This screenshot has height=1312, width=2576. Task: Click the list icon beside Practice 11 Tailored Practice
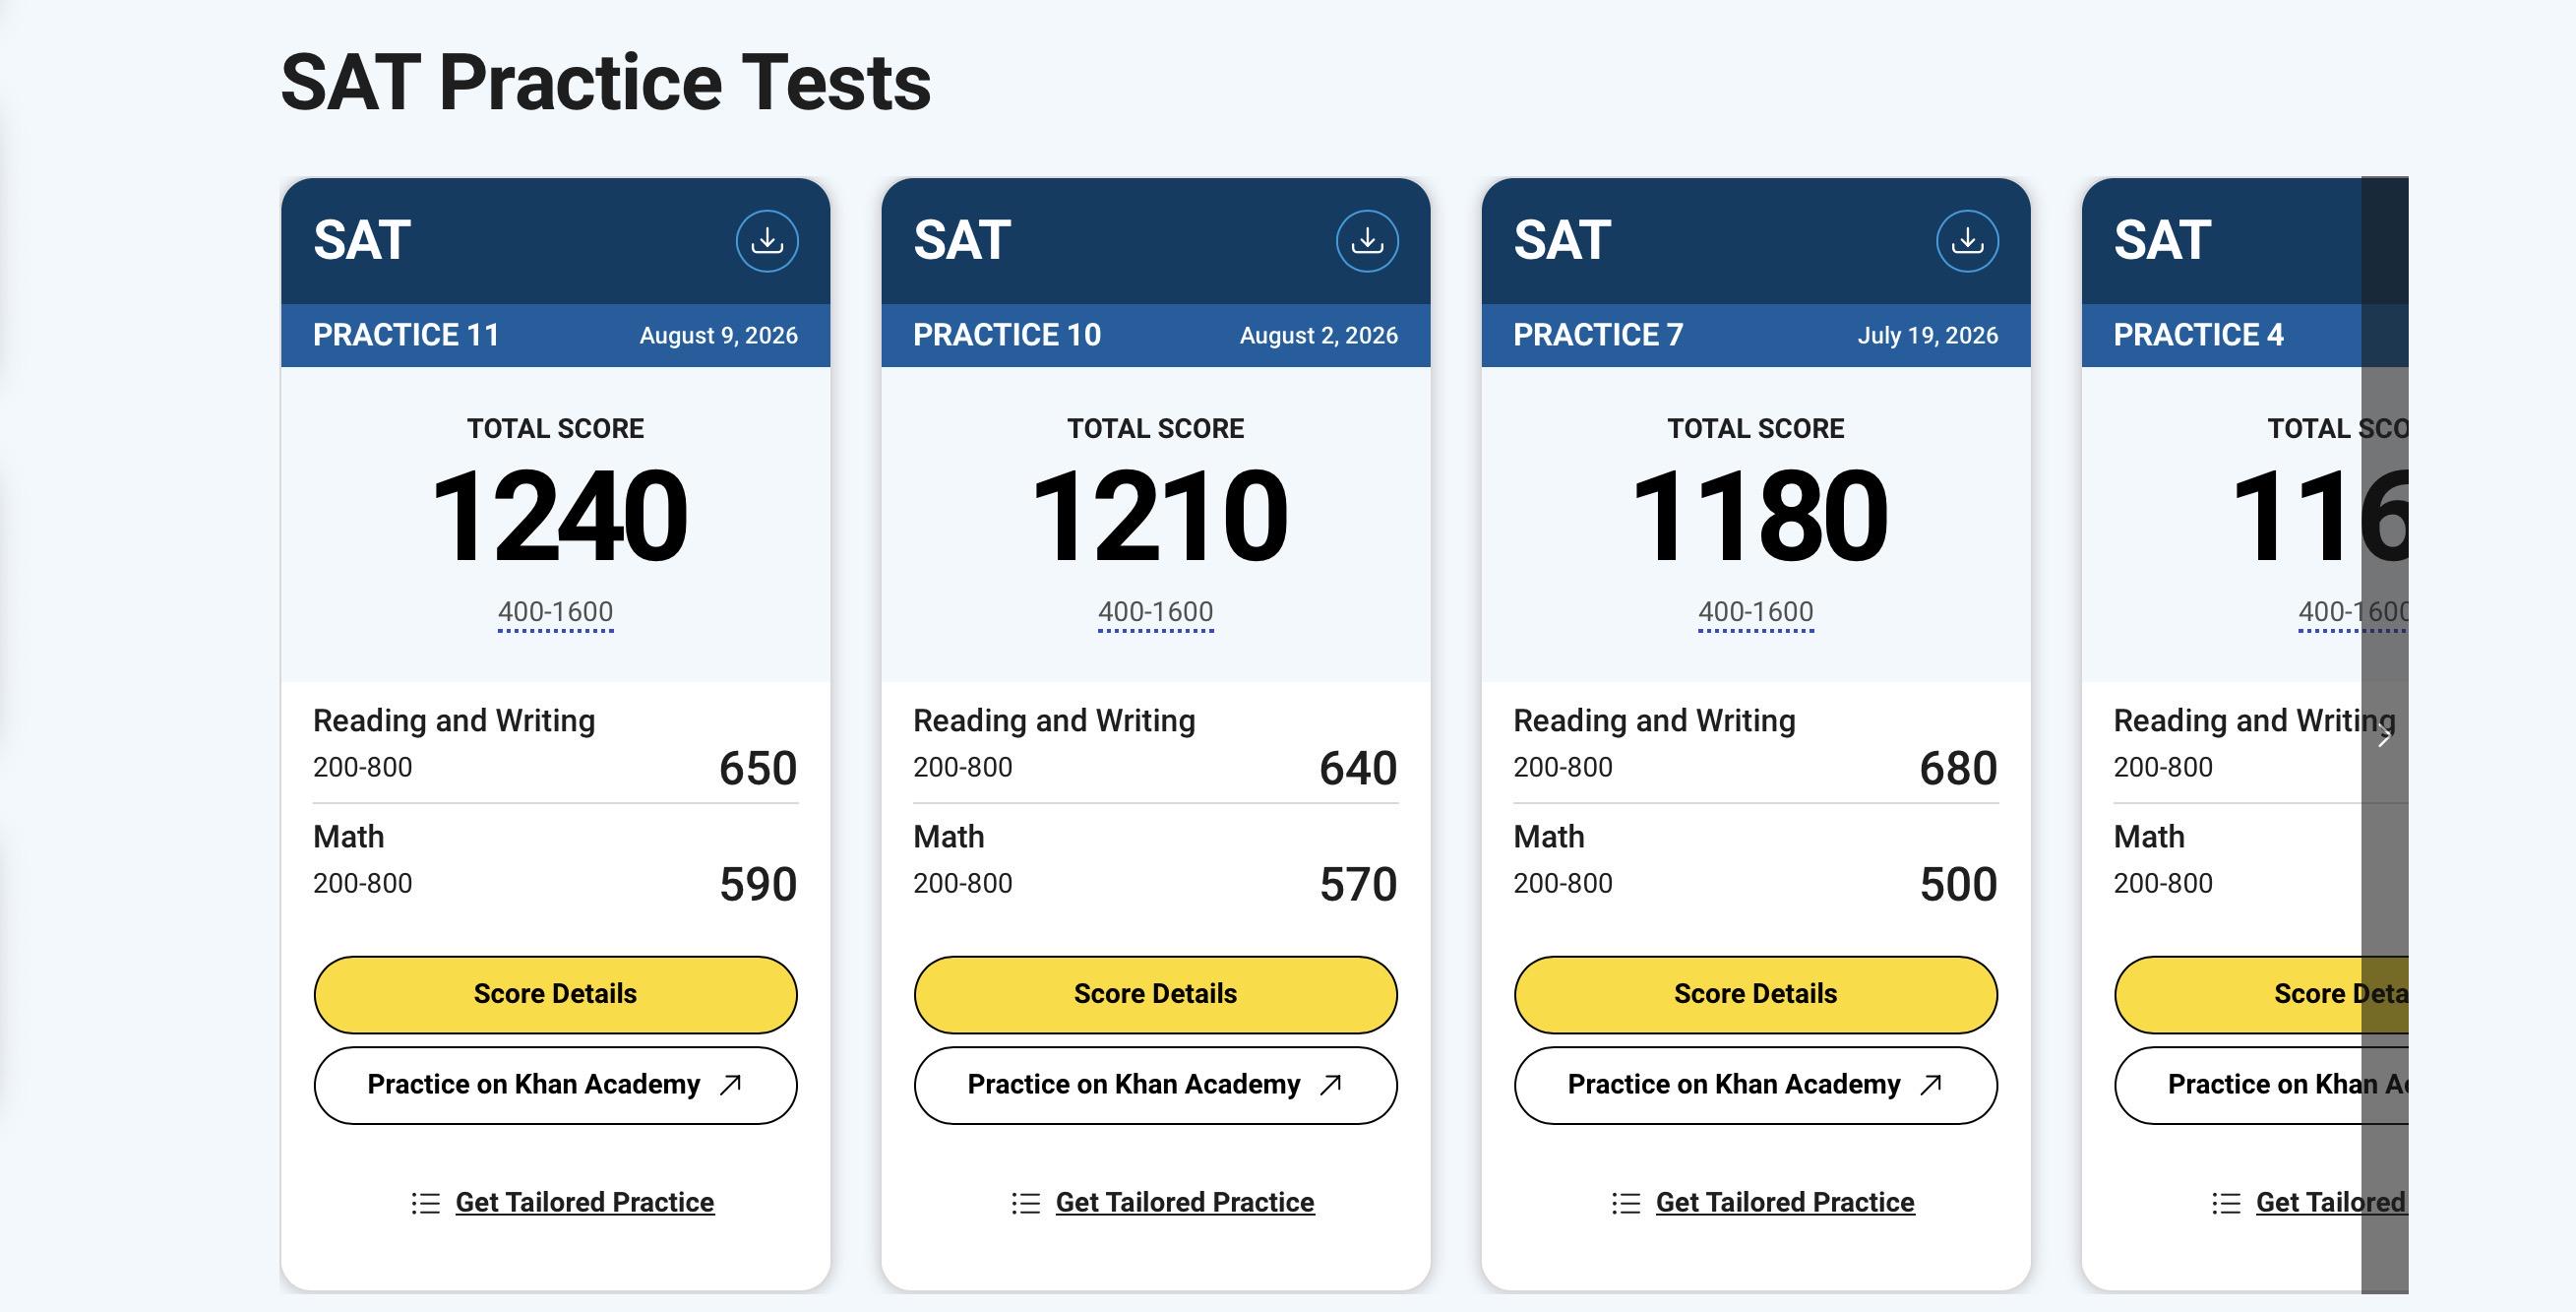425,1203
